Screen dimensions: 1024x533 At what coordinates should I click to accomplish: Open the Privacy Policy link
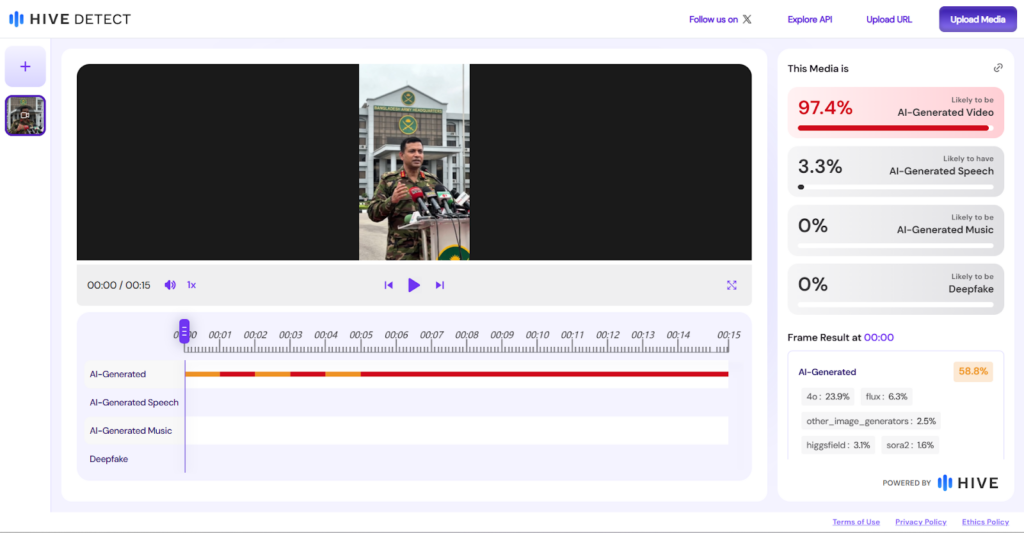pos(920,522)
